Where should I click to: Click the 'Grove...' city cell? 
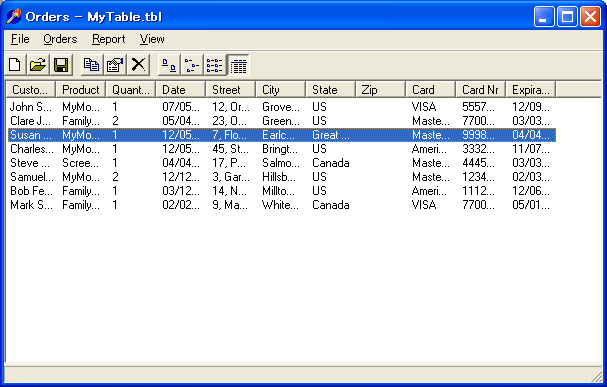pos(281,107)
